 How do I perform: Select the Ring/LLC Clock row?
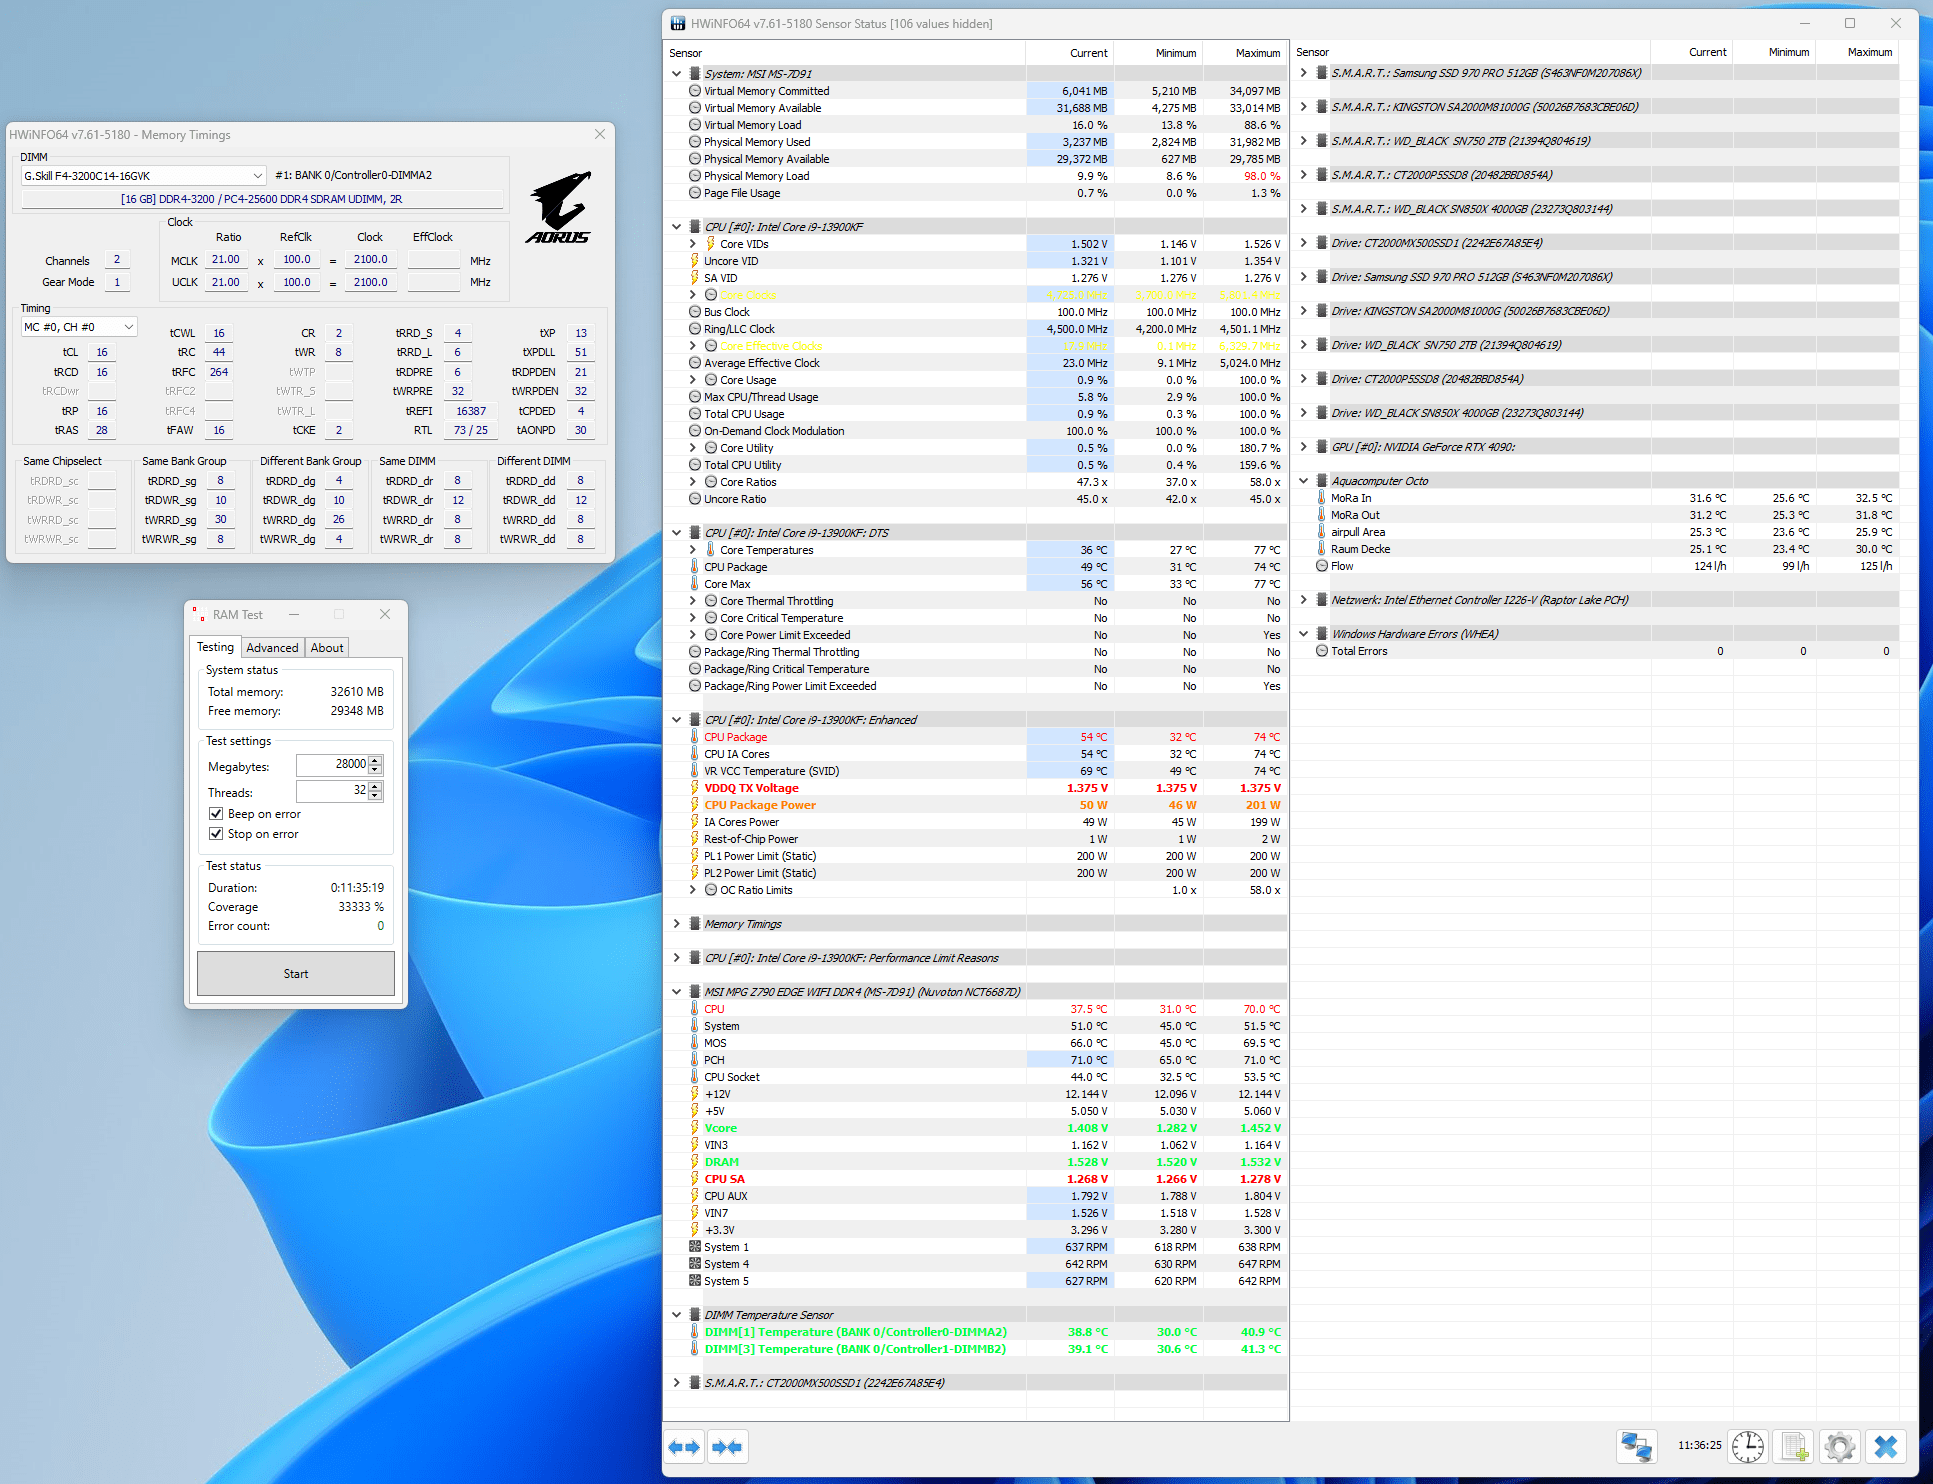[976, 329]
